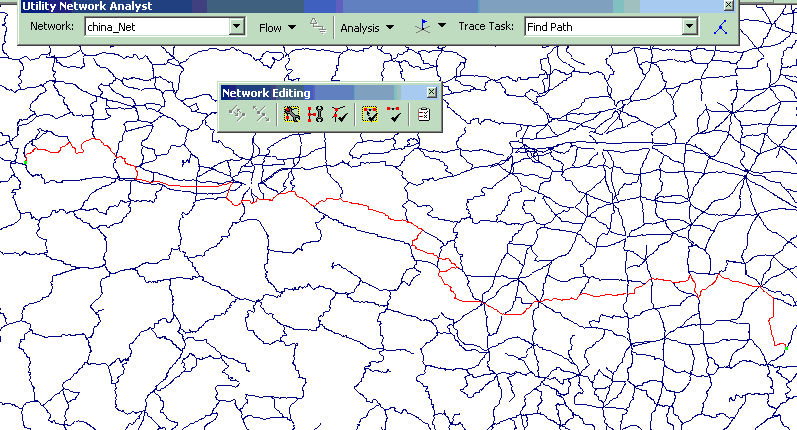Expand the flag tool palette arrow
The image size is (797, 430).
(x=442, y=25)
